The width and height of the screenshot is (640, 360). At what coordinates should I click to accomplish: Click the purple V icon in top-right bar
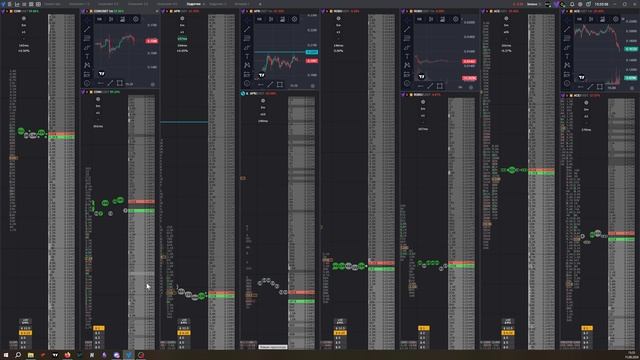pyautogui.click(x=556, y=4)
